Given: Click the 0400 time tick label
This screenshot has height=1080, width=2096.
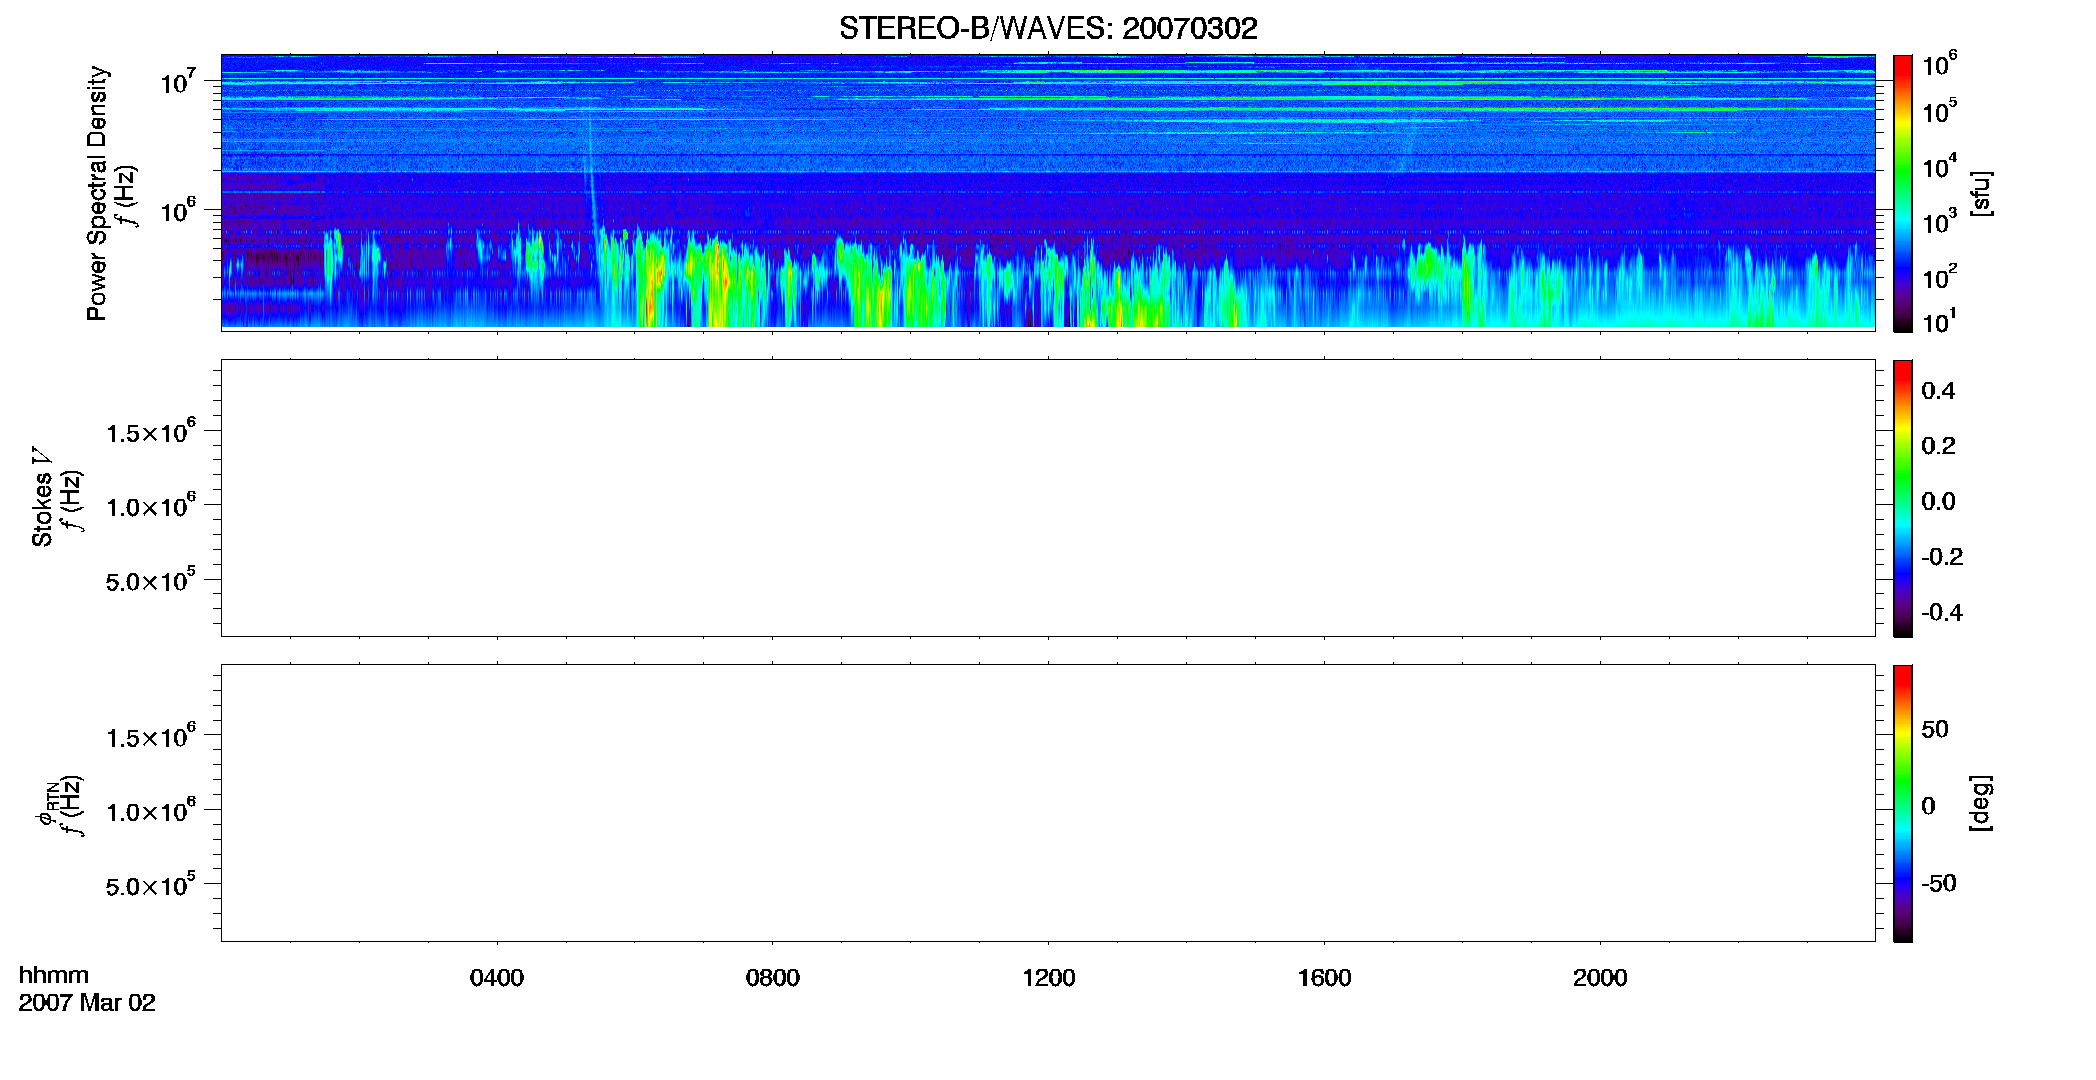Looking at the screenshot, I should pyautogui.click(x=497, y=978).
